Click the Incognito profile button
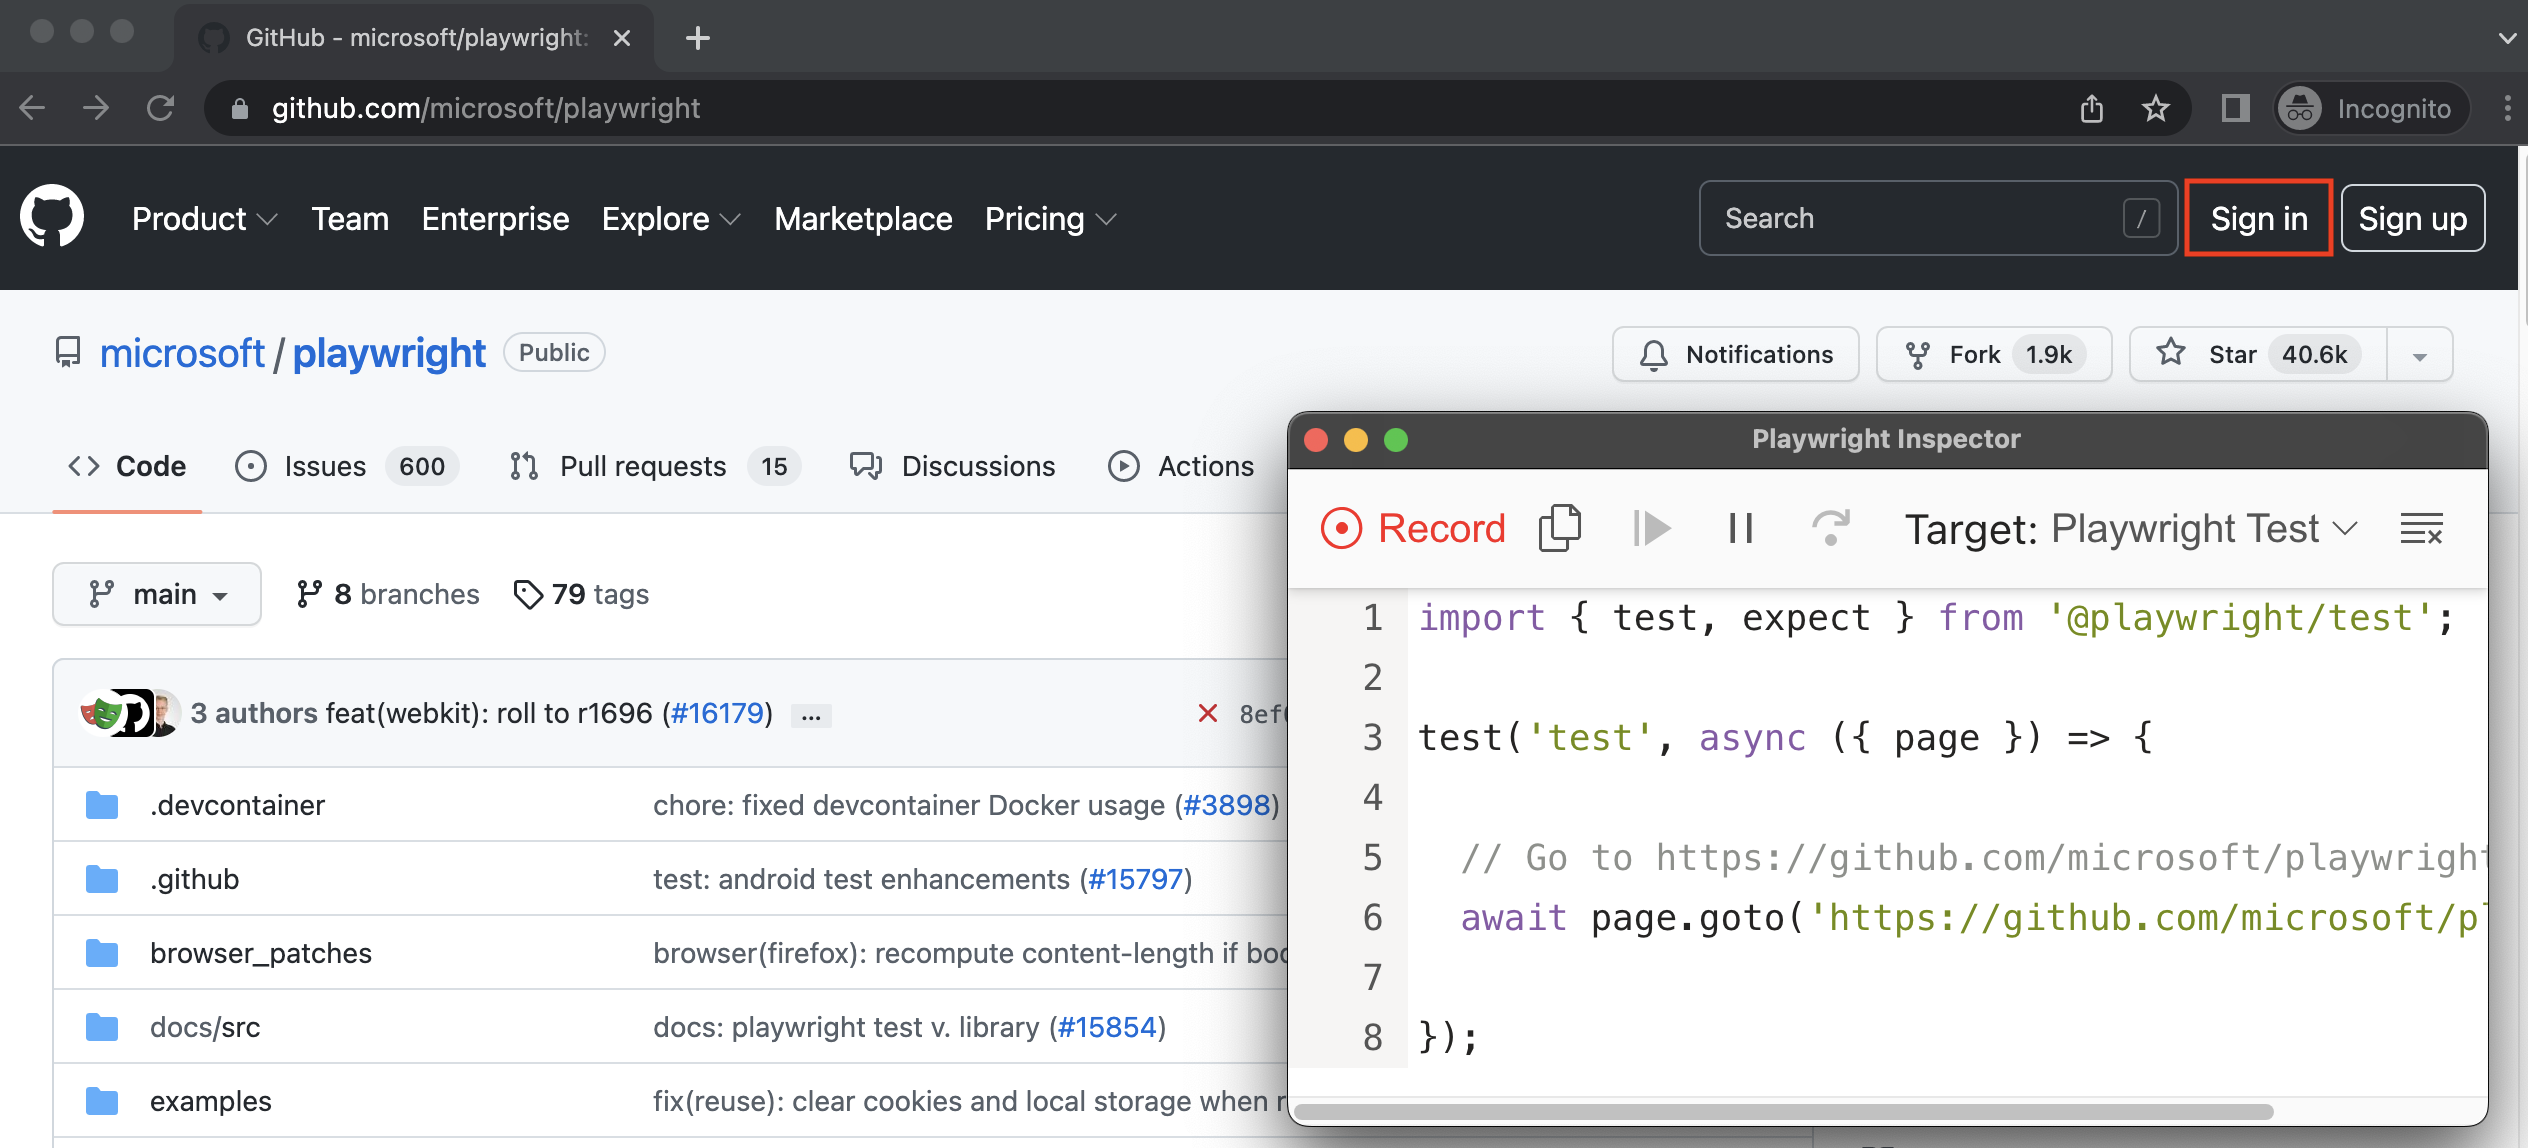Image resolution: width=2528 pixels, height=1148 pixels. click(x=2372, y=108)
